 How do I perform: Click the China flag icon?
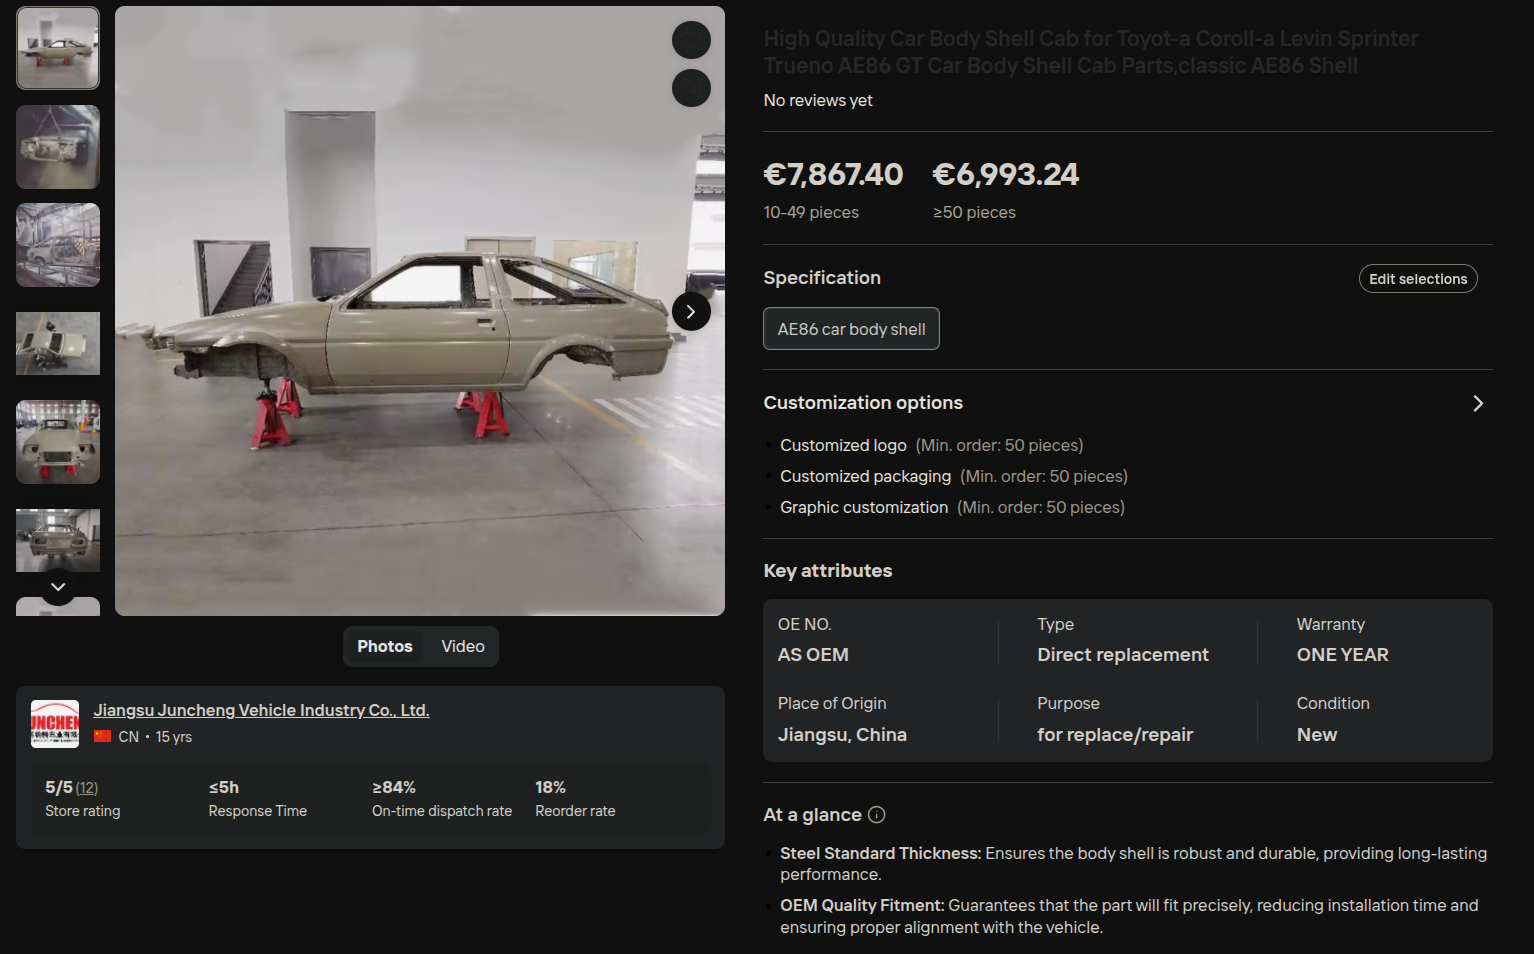[102, 736]
